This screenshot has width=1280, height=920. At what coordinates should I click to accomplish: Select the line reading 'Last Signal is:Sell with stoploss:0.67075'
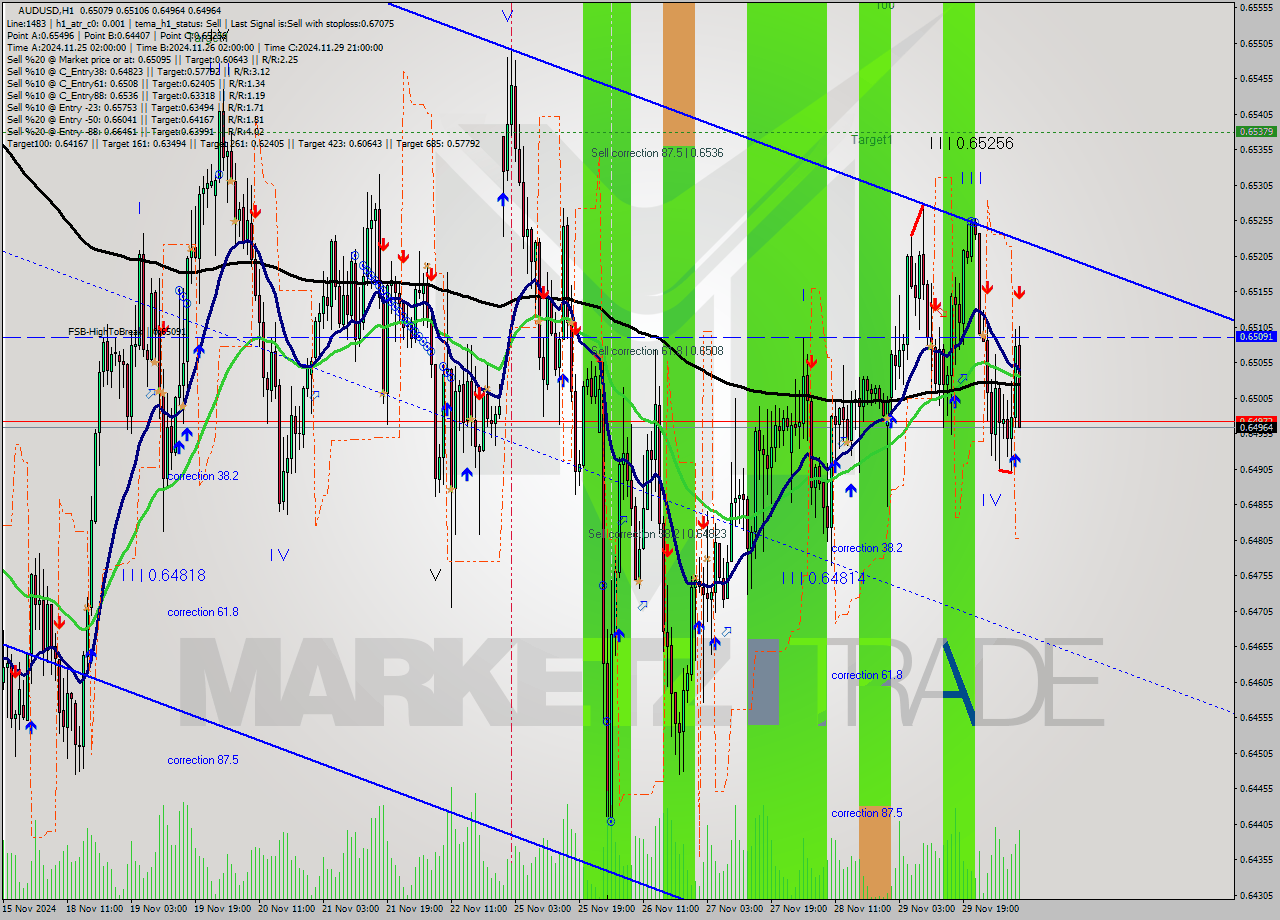tap(311, 23)
